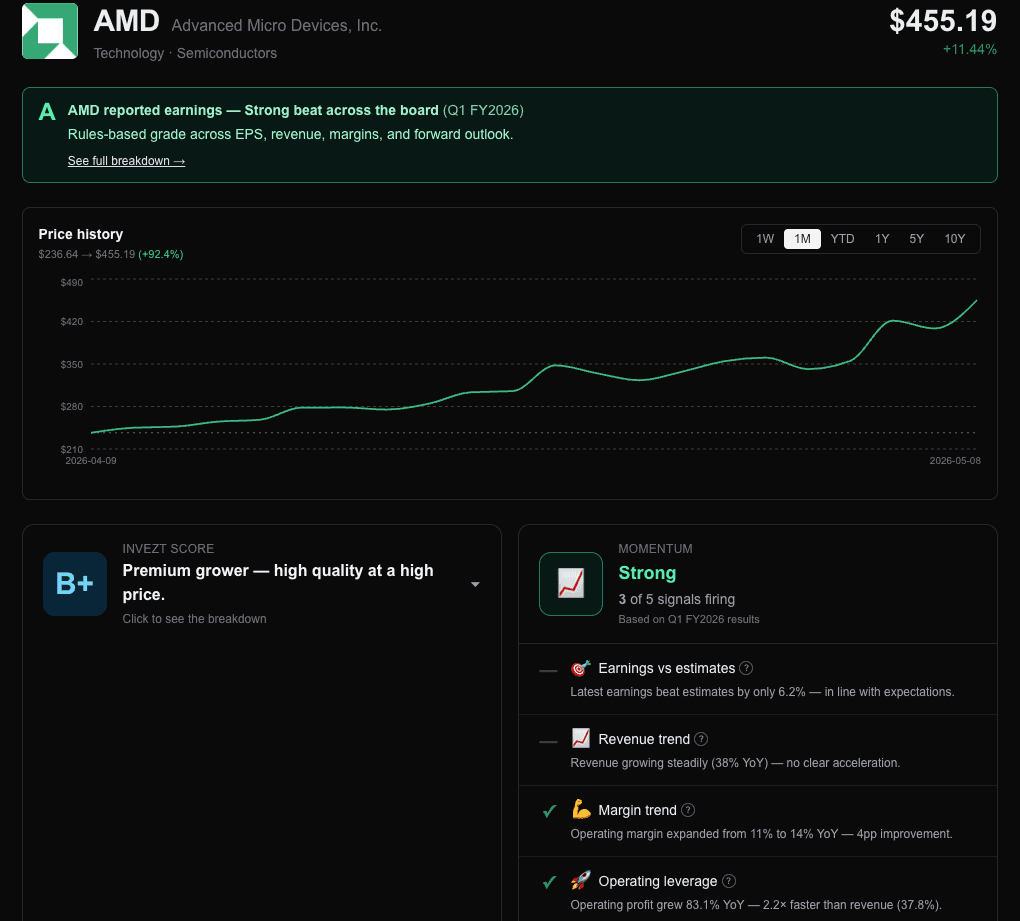Click the target icon beside Earnings vs estimates

click(580, 668)
